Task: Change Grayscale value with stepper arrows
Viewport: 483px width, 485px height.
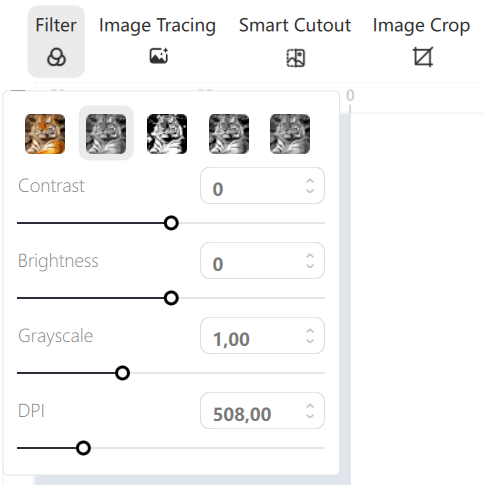Action: pyautogui.click(x=310, y=336)
